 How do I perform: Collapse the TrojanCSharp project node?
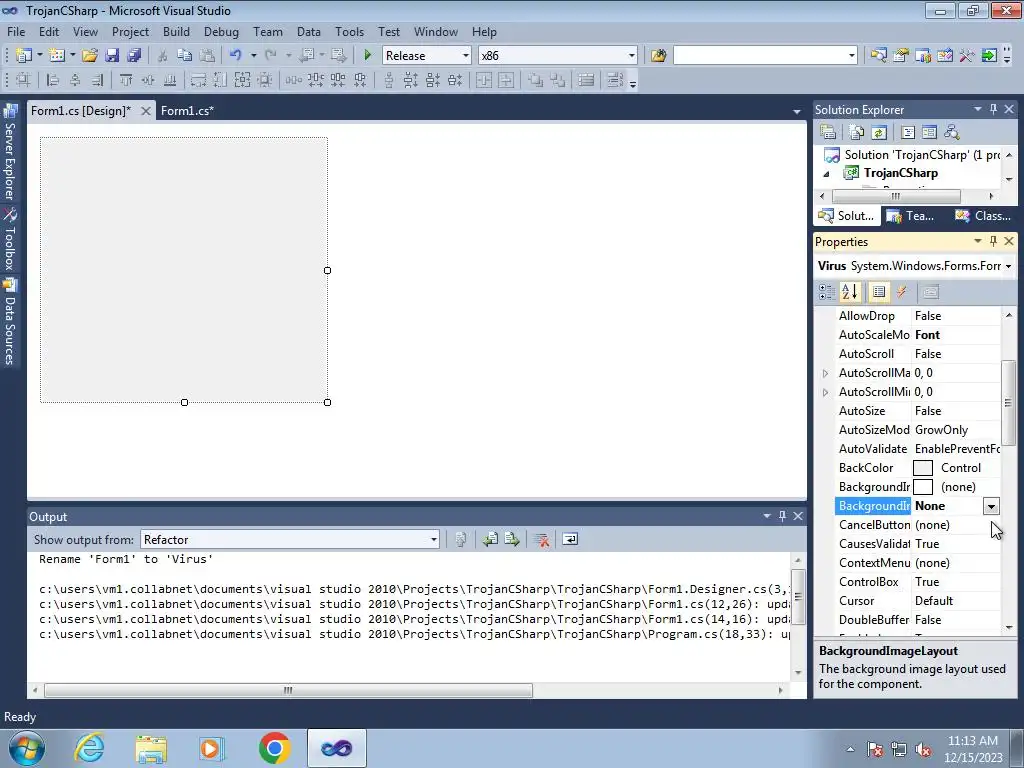[826, 174]
